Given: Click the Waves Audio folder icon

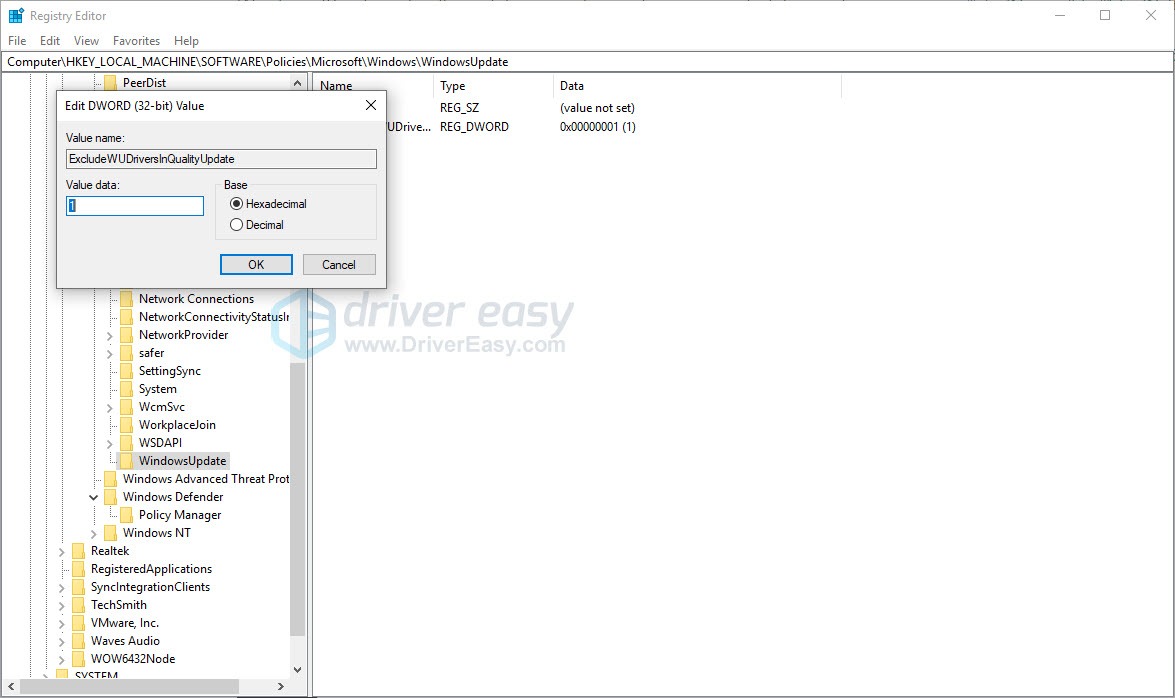Looking at the screenshot, I should (80, 640).
